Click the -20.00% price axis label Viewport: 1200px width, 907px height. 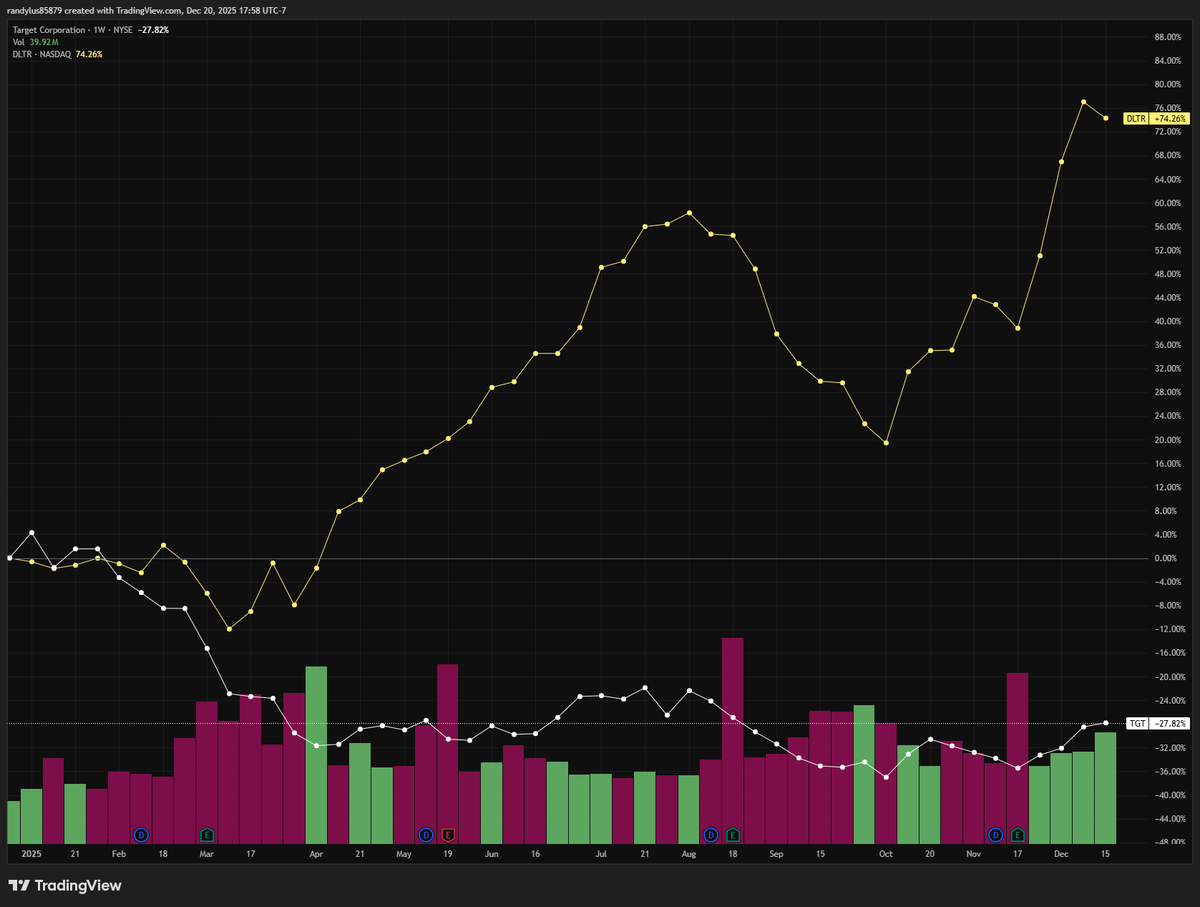tap(1168, 677)
